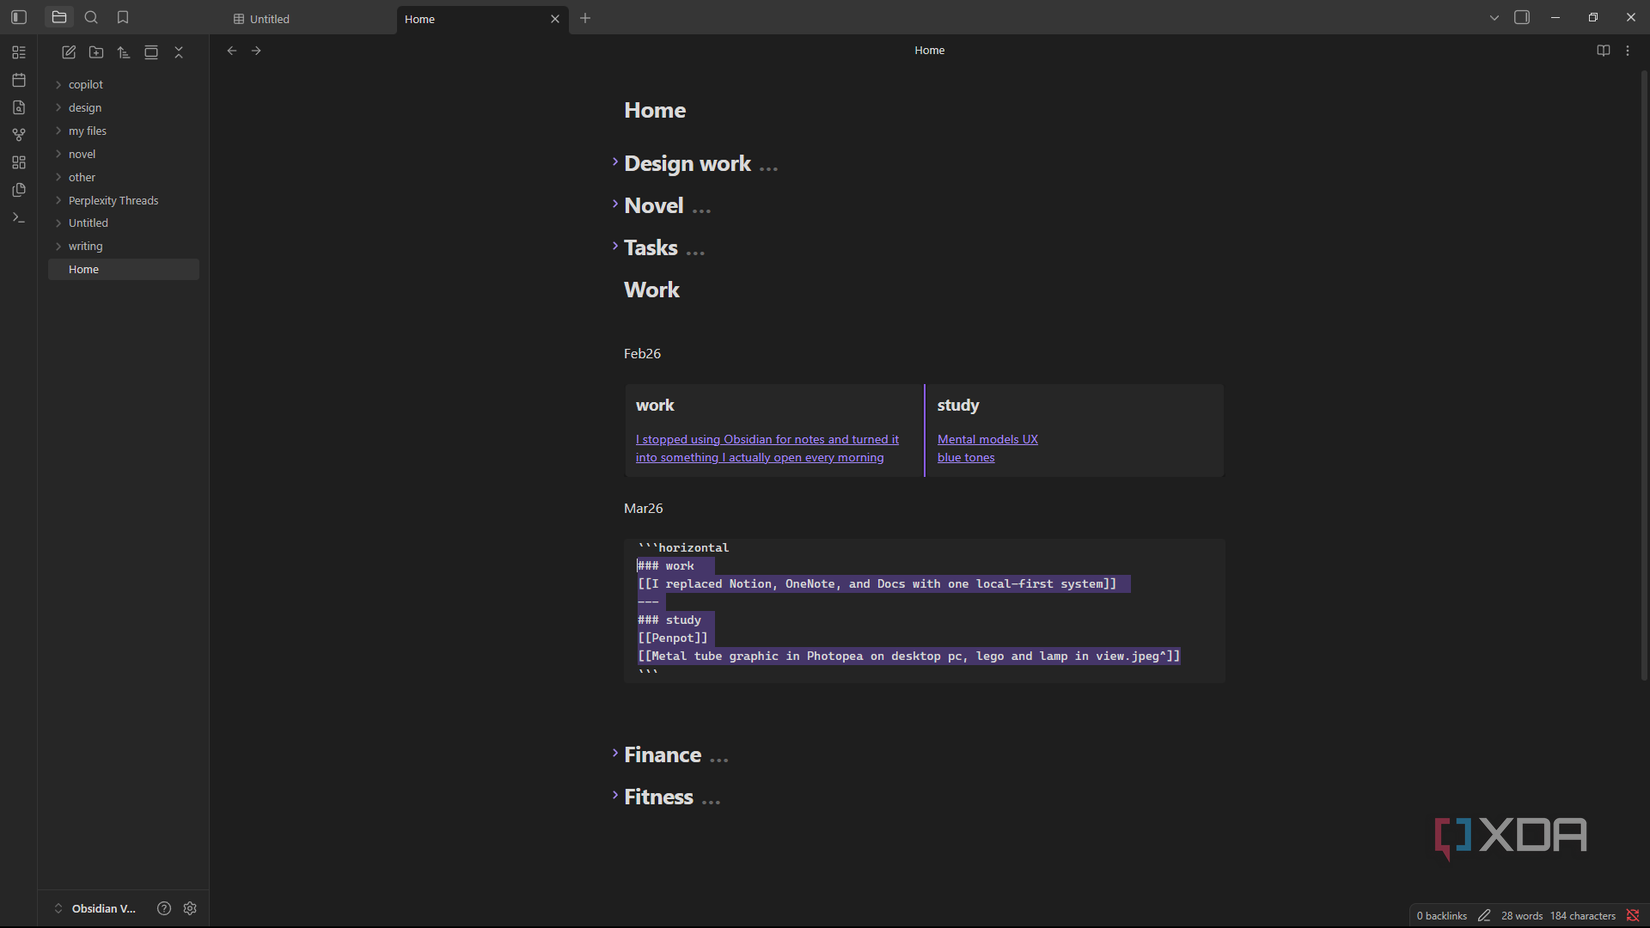
Task: Unfold the Tasks heading arrow
Action: coord(615,246)
